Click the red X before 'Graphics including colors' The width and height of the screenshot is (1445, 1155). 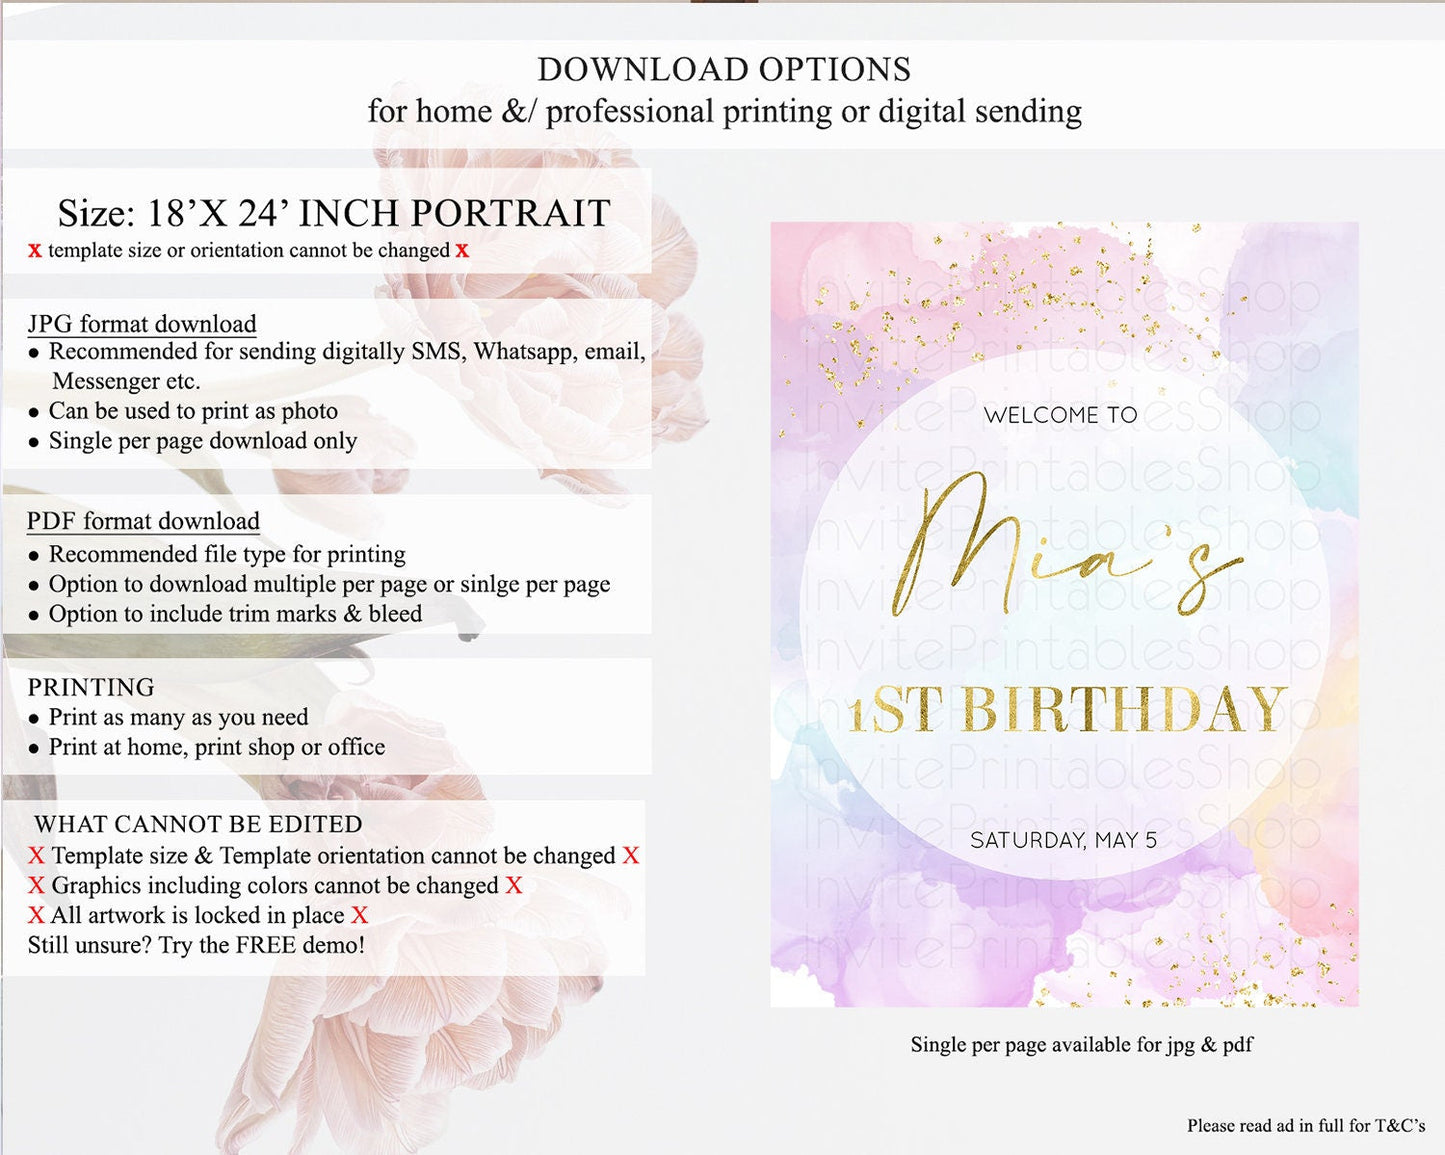[36, 886]
